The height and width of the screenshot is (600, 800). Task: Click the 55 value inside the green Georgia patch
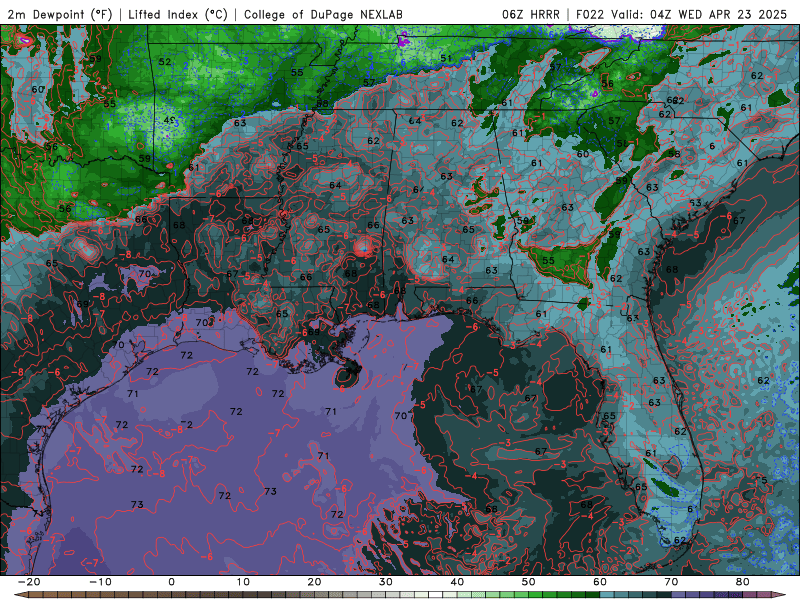[x=548, y=260]
